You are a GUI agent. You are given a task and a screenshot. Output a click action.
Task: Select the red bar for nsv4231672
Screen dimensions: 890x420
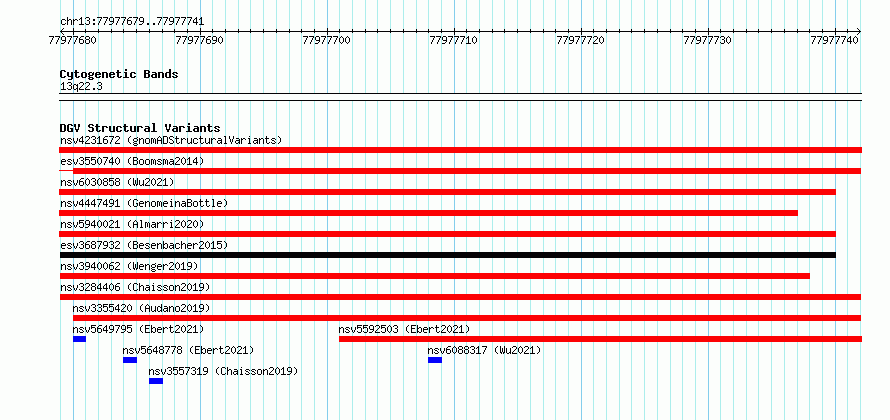point(460,150)
